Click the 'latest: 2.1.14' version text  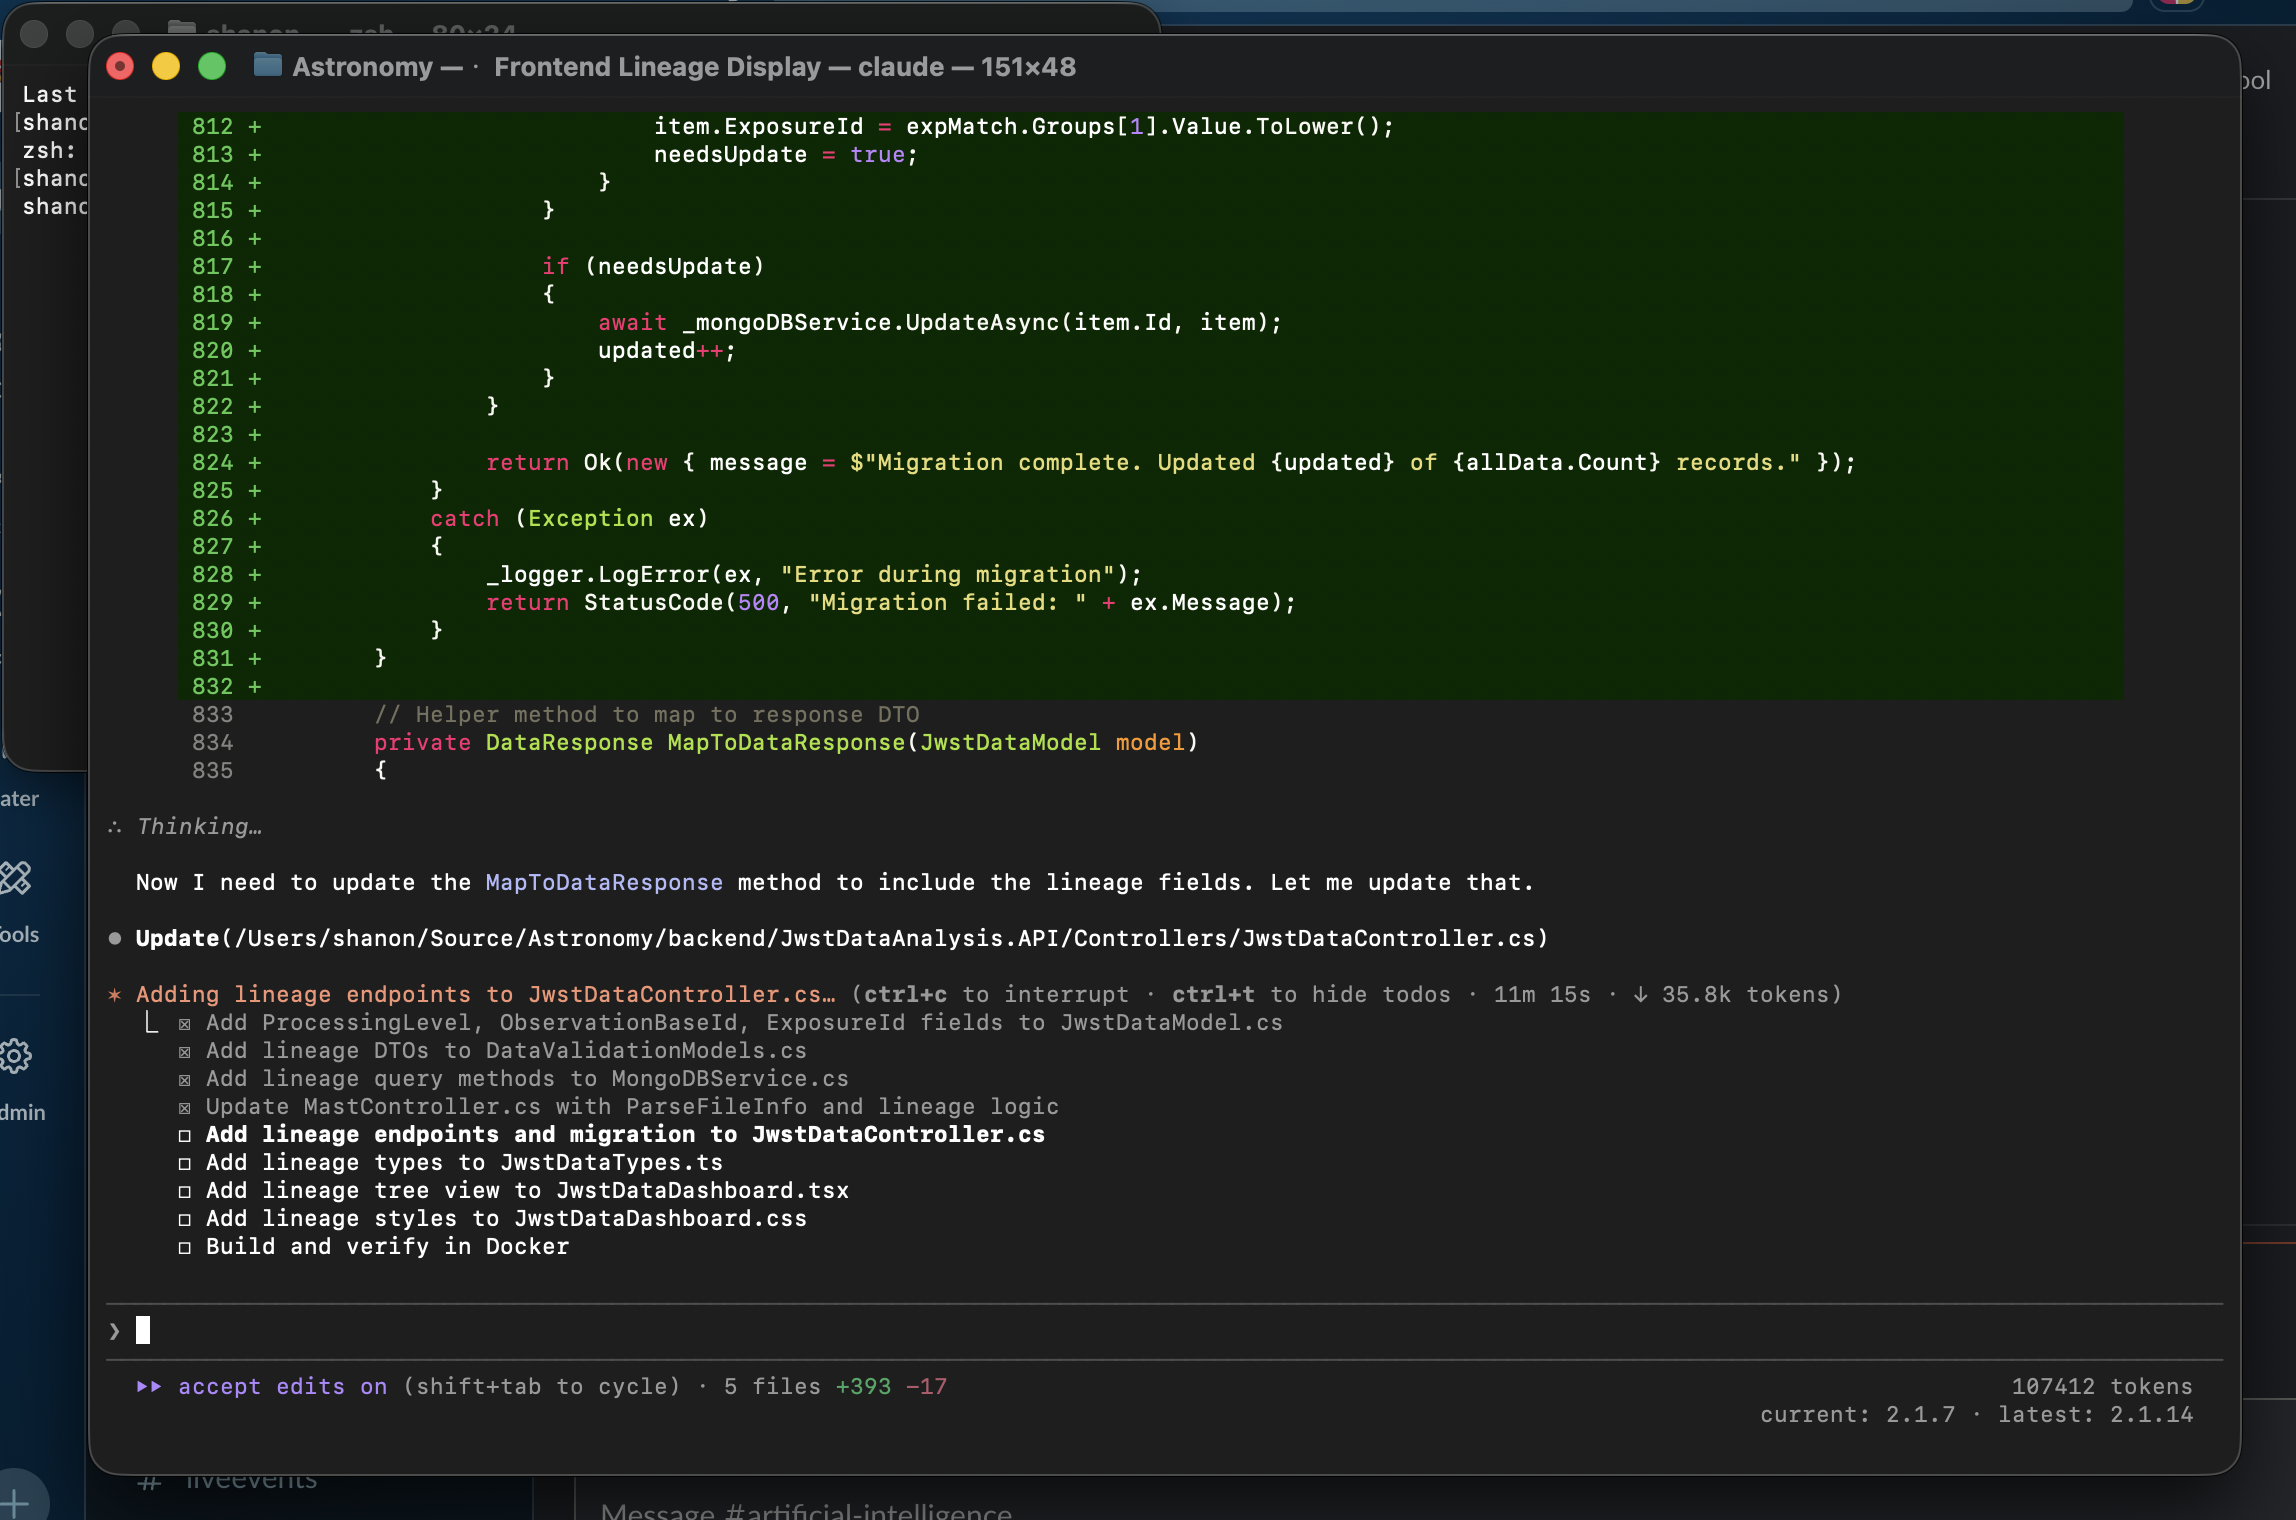(2096, 1414)
